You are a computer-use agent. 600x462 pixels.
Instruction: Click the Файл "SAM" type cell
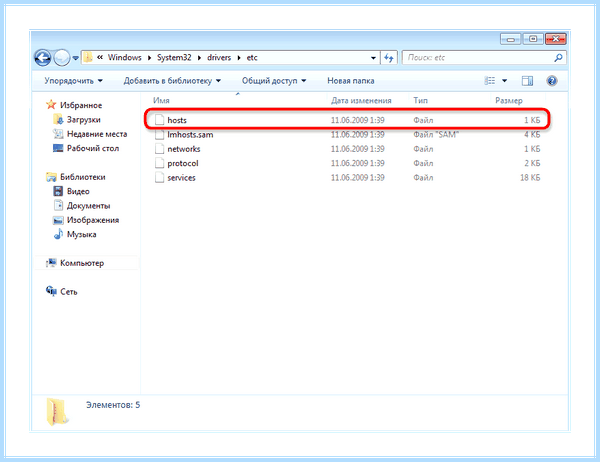pos(436,134)
